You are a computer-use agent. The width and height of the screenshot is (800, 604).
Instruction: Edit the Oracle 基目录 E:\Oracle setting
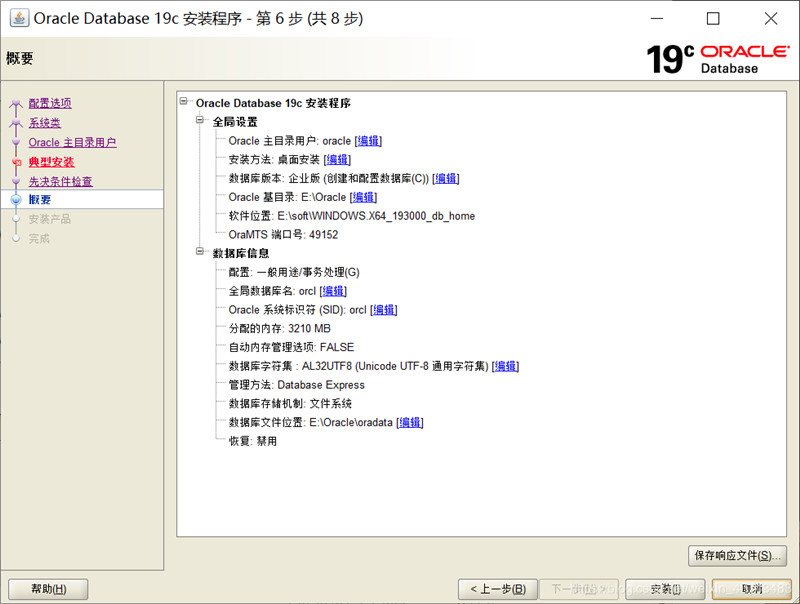coord(363,197)
